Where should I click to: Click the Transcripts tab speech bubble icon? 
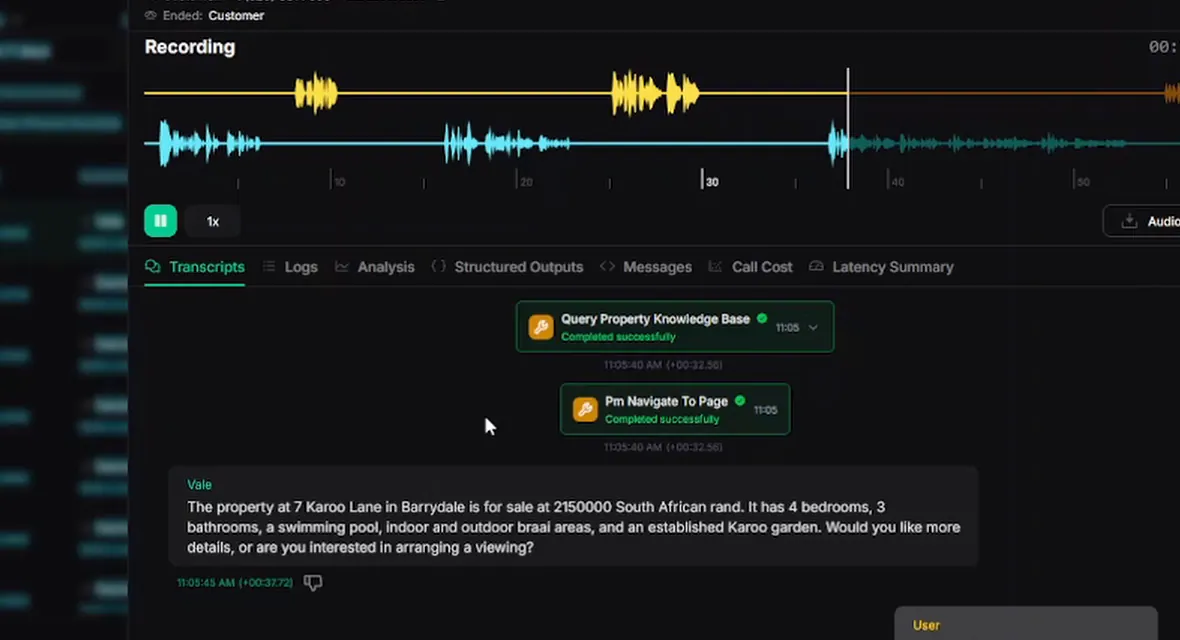click(x=153, y=267)
